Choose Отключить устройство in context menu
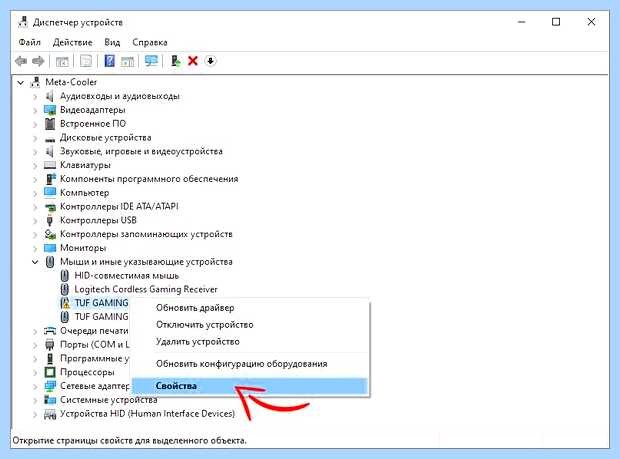Screen dimensions: 620x459 [250, 325]
